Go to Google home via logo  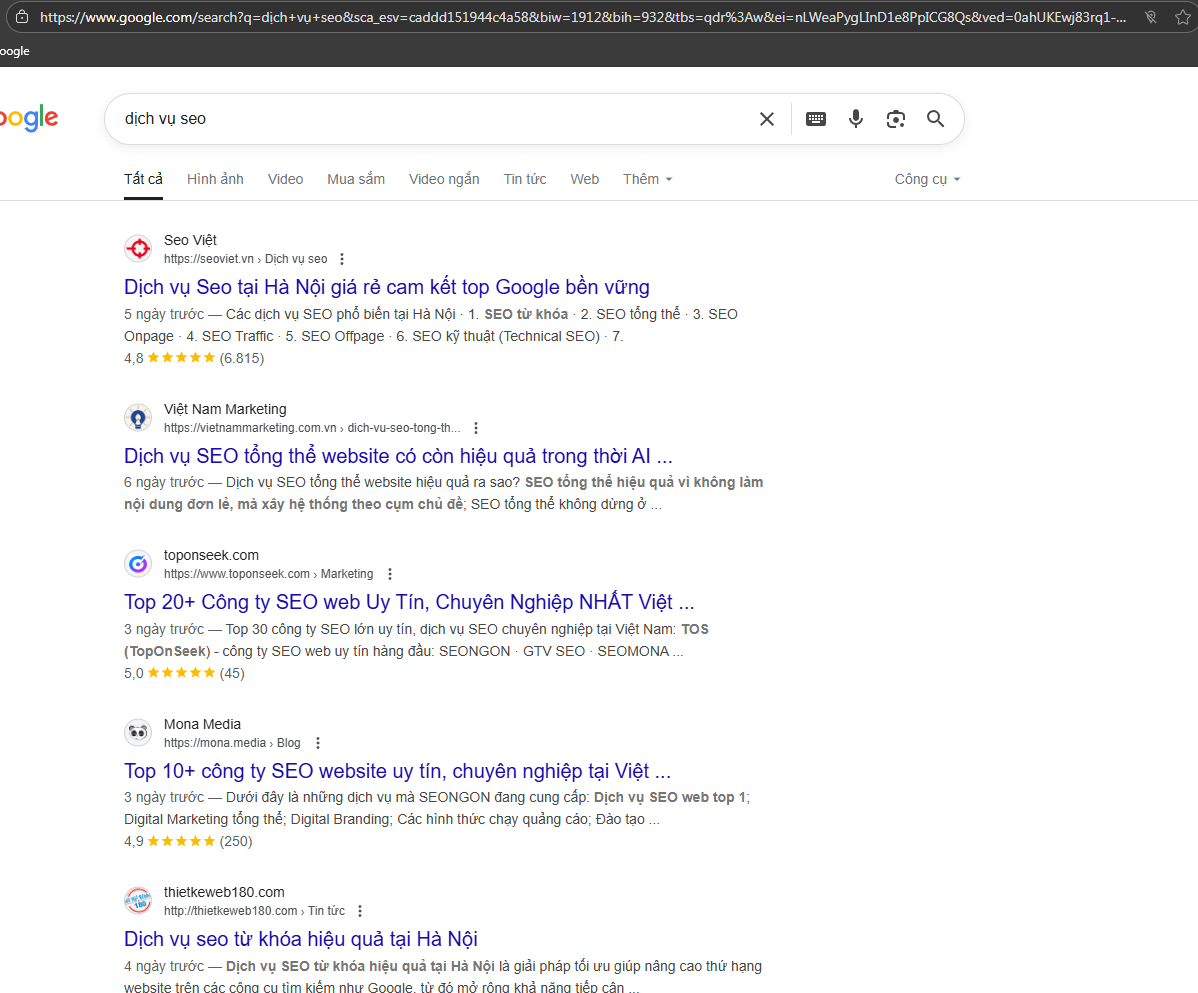pyautogui.click(x=28, y=118)
